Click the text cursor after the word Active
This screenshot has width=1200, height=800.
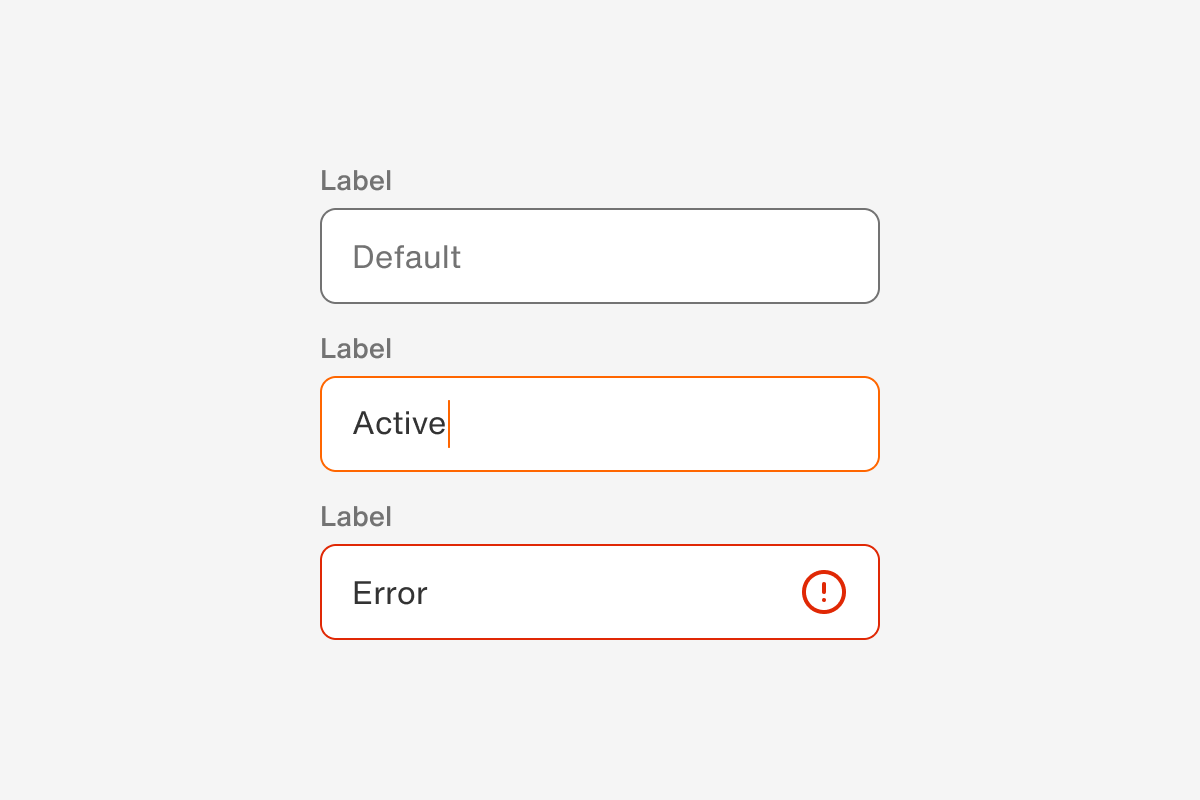(450, 423)
